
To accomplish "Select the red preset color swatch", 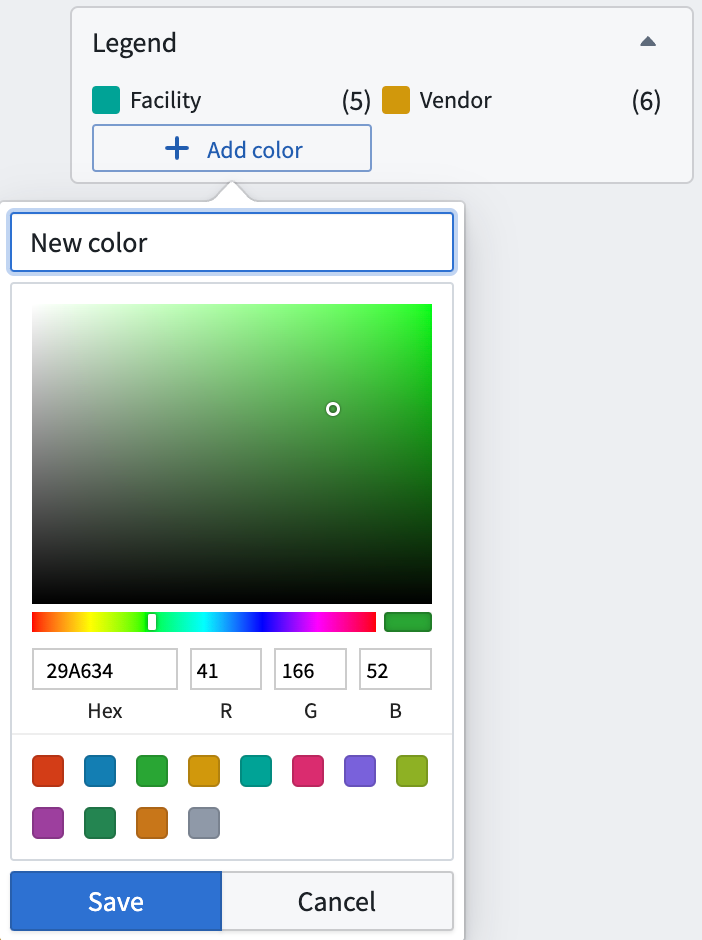I will pos(48,771).
